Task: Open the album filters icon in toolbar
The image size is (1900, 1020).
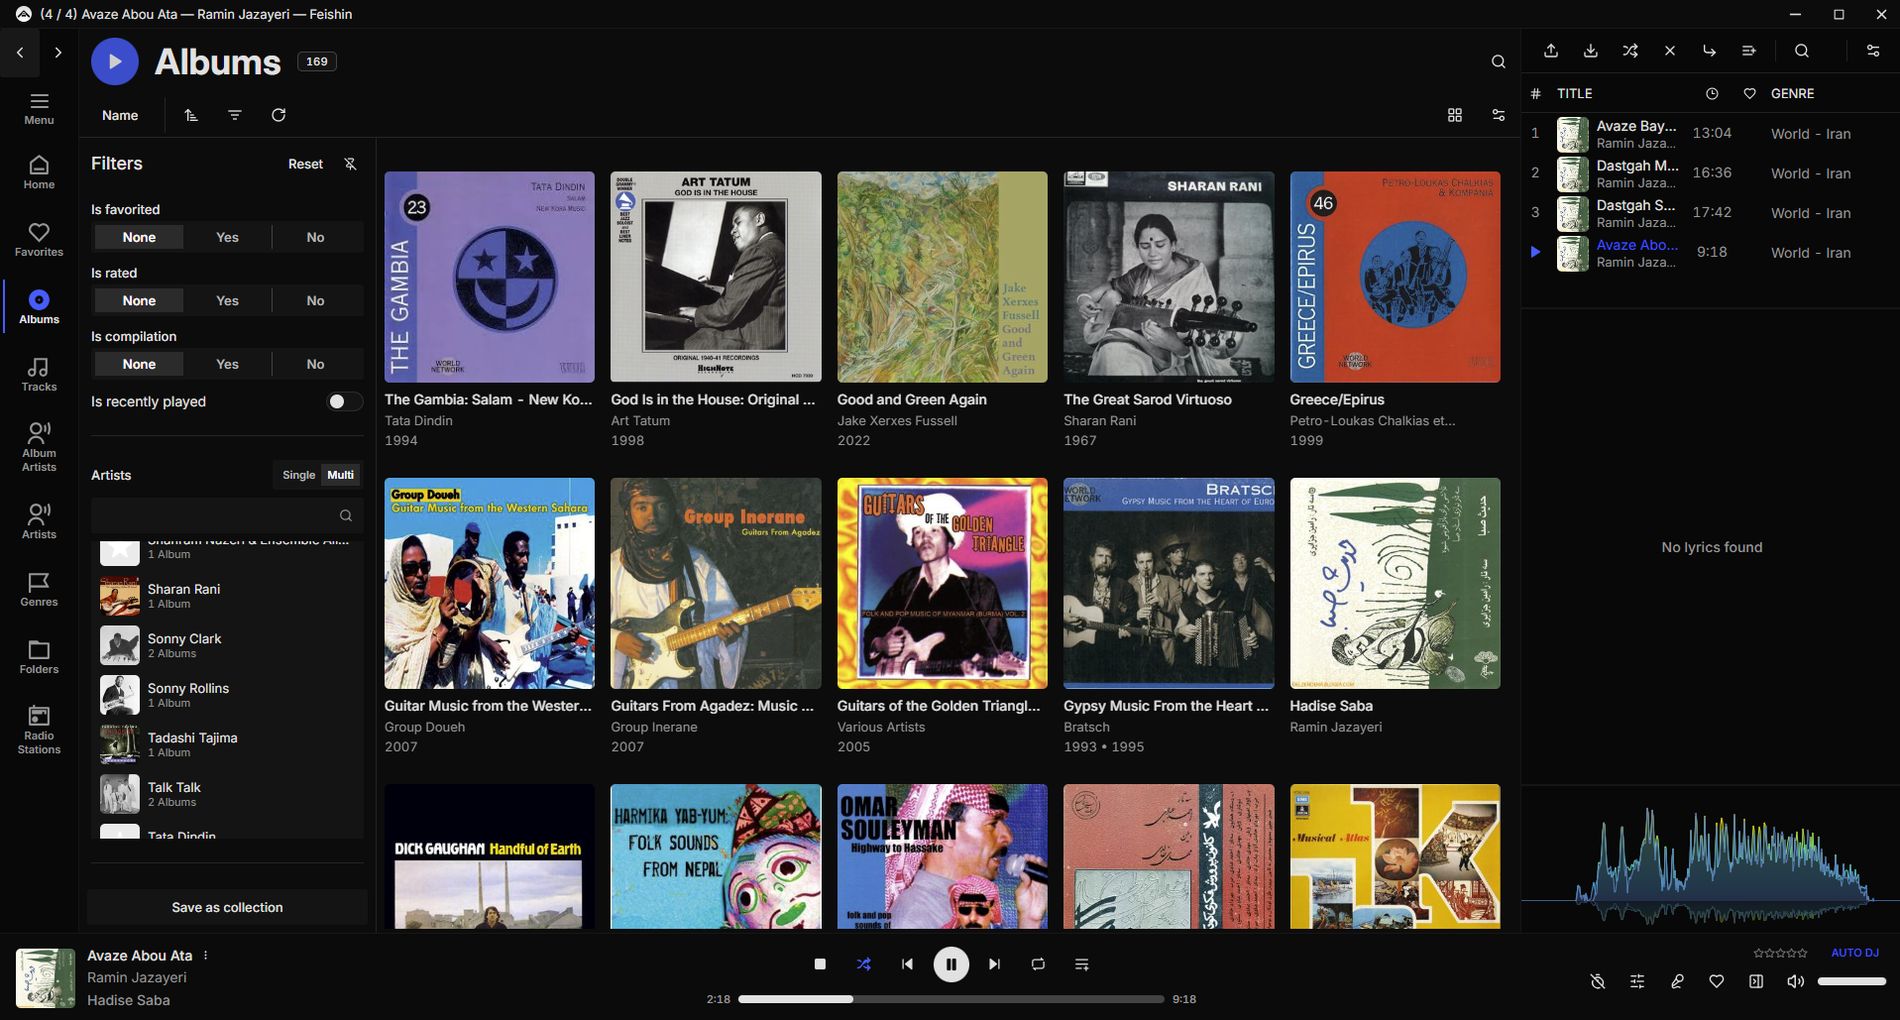Action: click(235, 115)
